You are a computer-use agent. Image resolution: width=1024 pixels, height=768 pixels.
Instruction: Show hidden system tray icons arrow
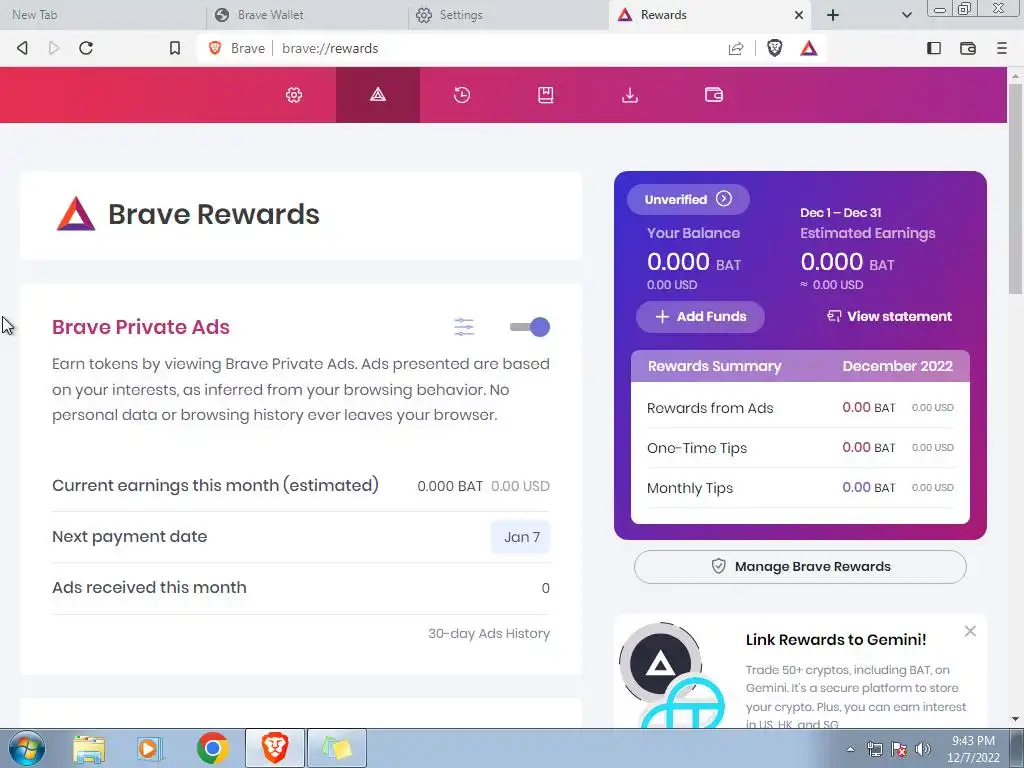[x=850, y=749]
